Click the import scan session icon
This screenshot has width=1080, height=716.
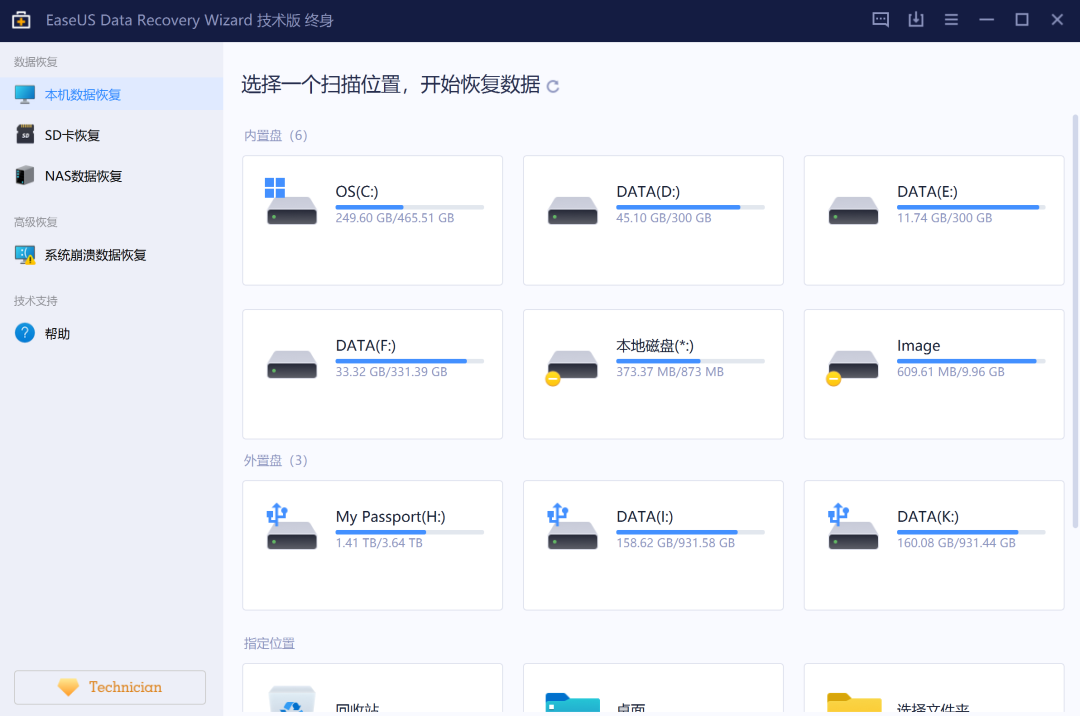click(915, 19)
